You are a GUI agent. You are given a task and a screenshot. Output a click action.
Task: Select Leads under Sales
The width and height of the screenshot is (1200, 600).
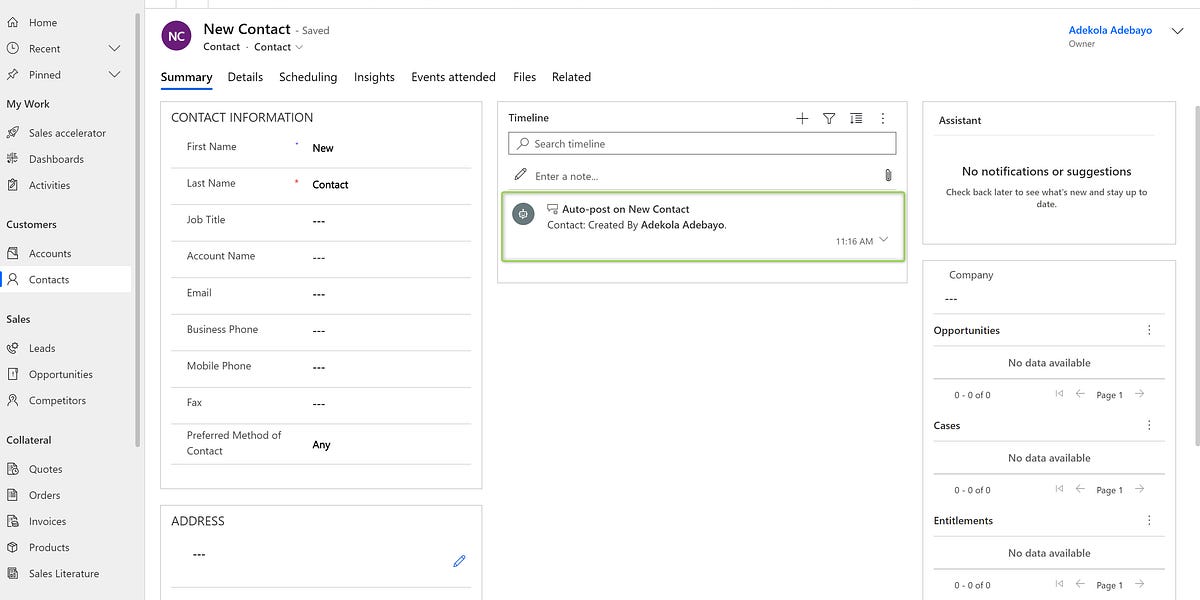42,348
